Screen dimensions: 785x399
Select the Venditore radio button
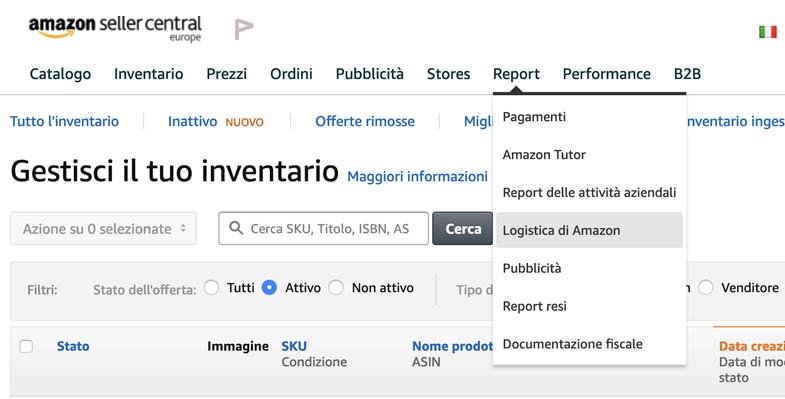click(x=706, y=287)
